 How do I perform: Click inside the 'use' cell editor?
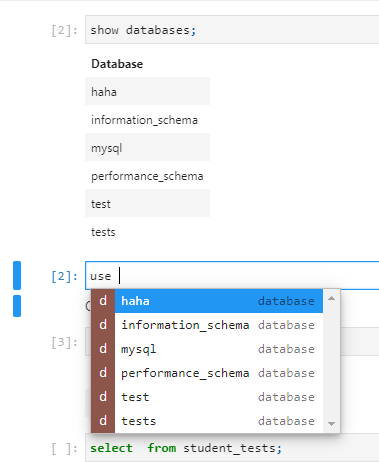point(232,276)
